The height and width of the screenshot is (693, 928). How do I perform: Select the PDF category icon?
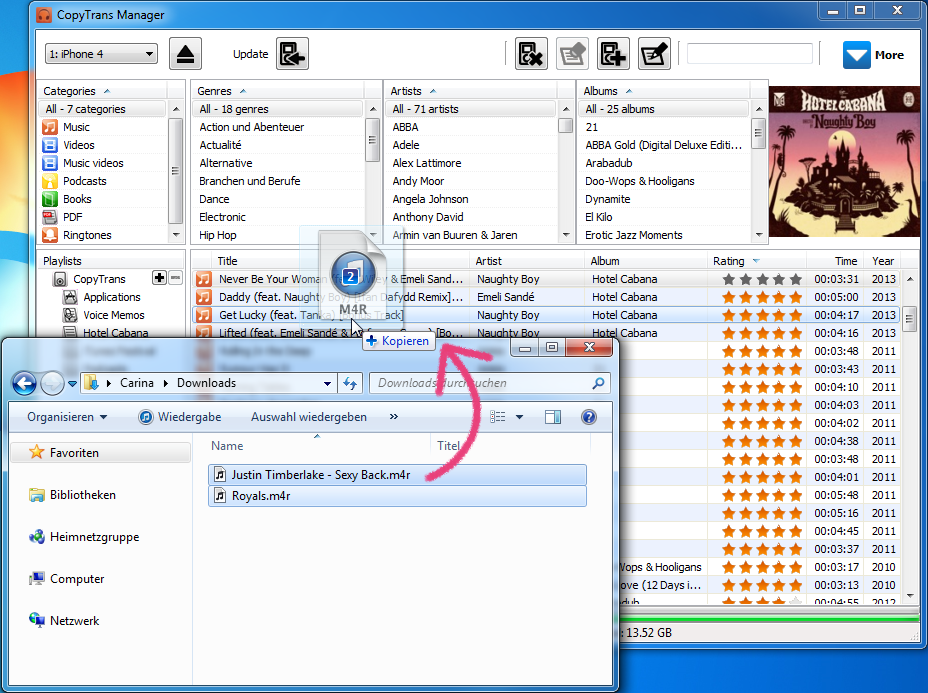click(x=50, y=217)
